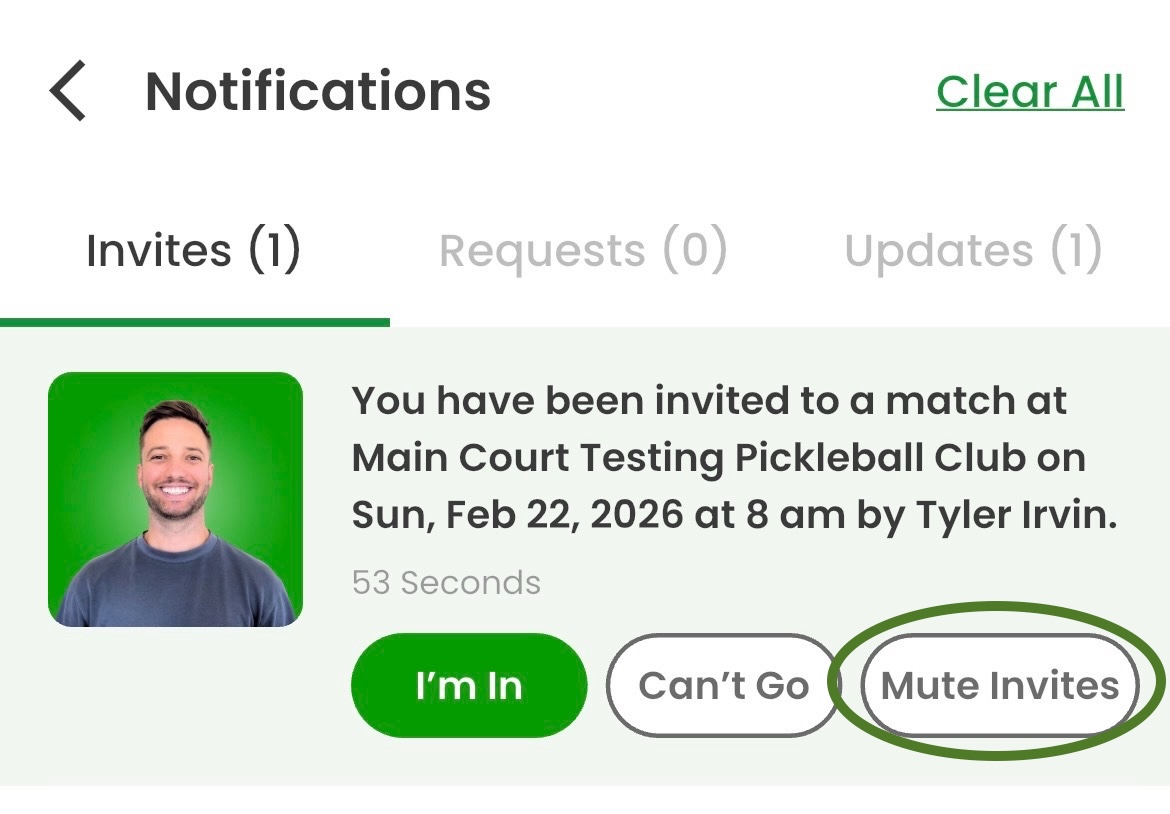
Task: Click the blank white area below the invitation card
Action: [585, 800]
